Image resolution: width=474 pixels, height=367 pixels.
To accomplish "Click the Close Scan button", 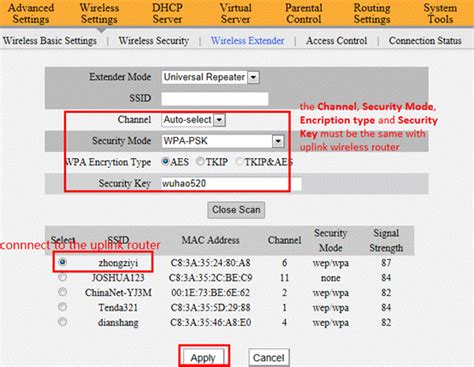I will tap(236, 210).
